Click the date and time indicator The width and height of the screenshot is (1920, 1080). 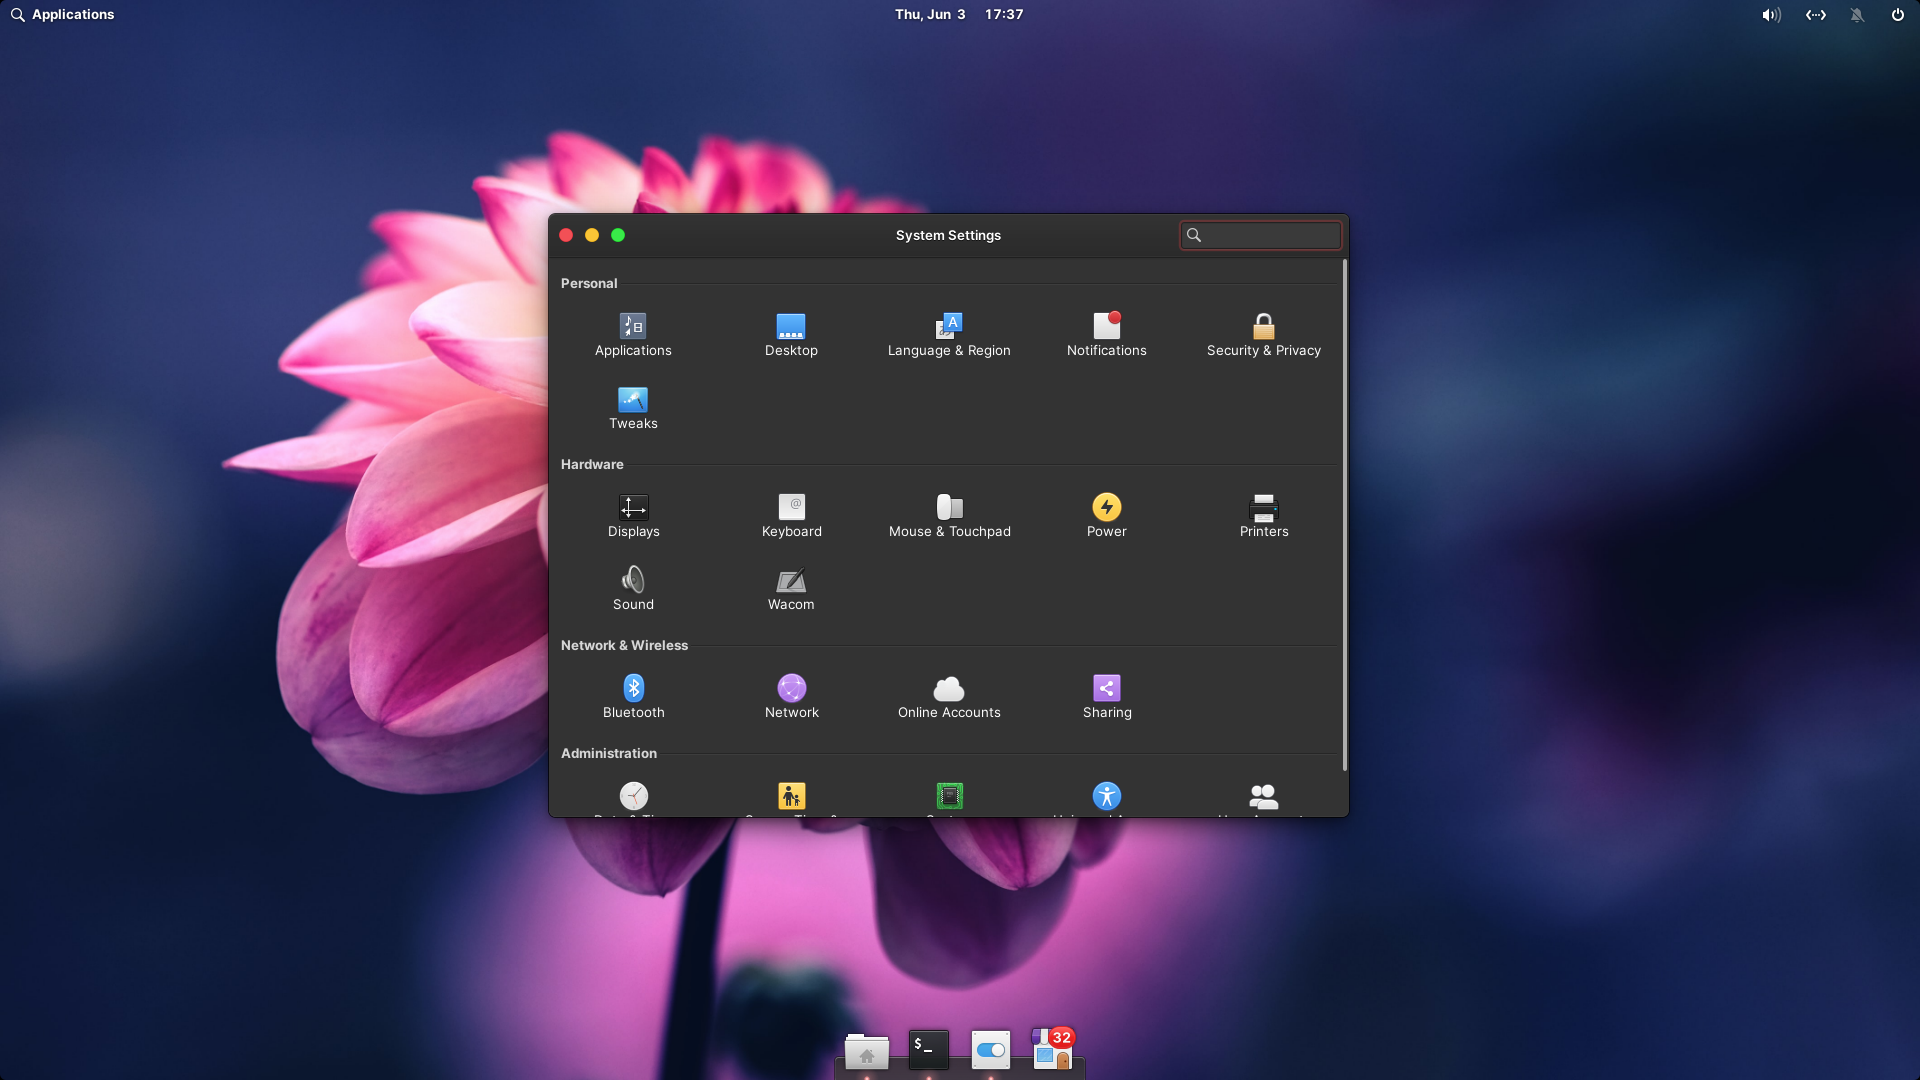pyautogui.click(x=958, y=14)
